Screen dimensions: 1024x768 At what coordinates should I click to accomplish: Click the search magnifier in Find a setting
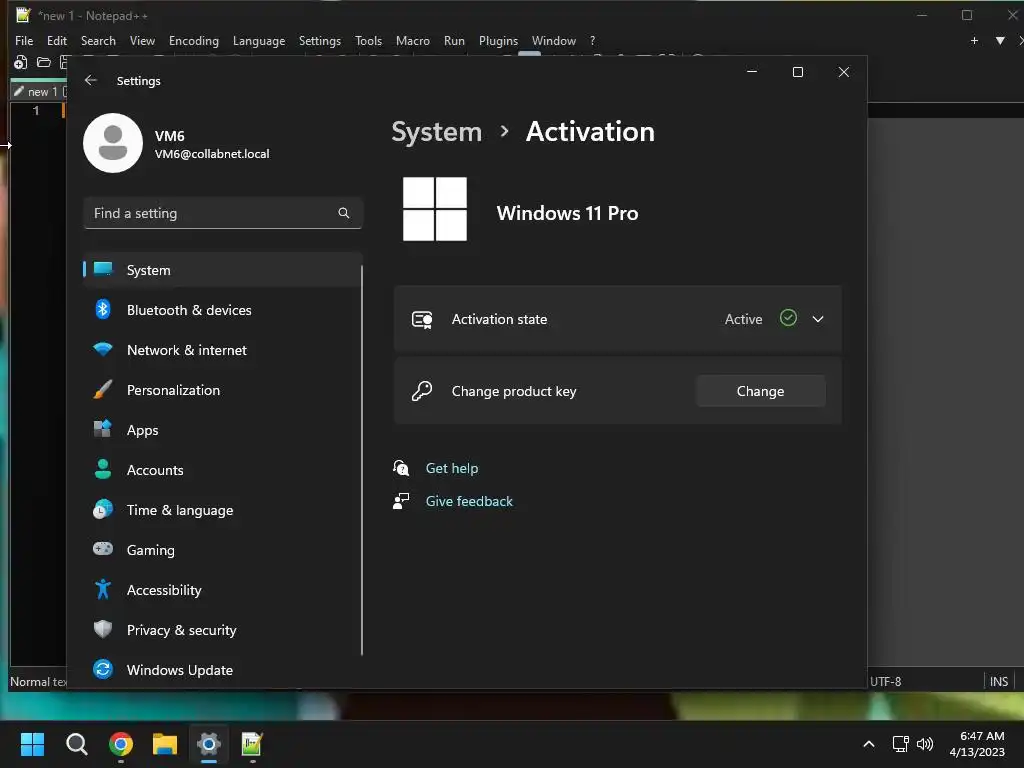click(344, 213)
